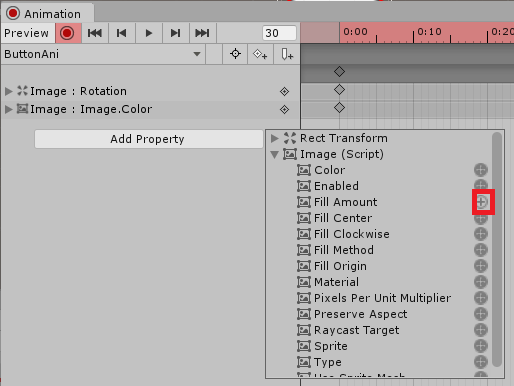Click the Add Event icon
The height and width of the screenshot is (386, 514).
(x=287, y=54)
